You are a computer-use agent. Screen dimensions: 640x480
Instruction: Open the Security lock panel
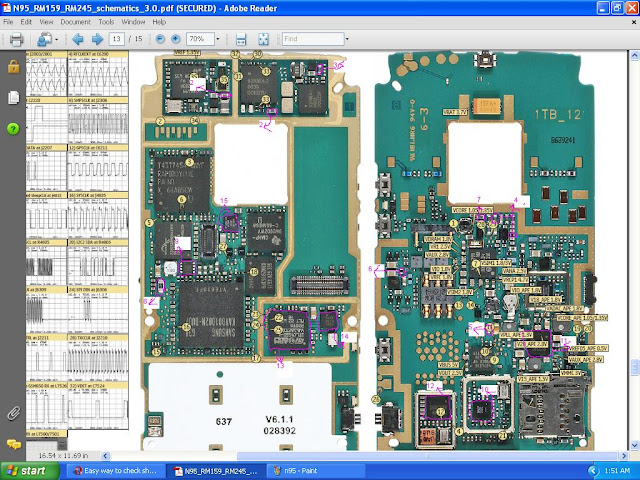pyautogui.click(x=13, y=67)
